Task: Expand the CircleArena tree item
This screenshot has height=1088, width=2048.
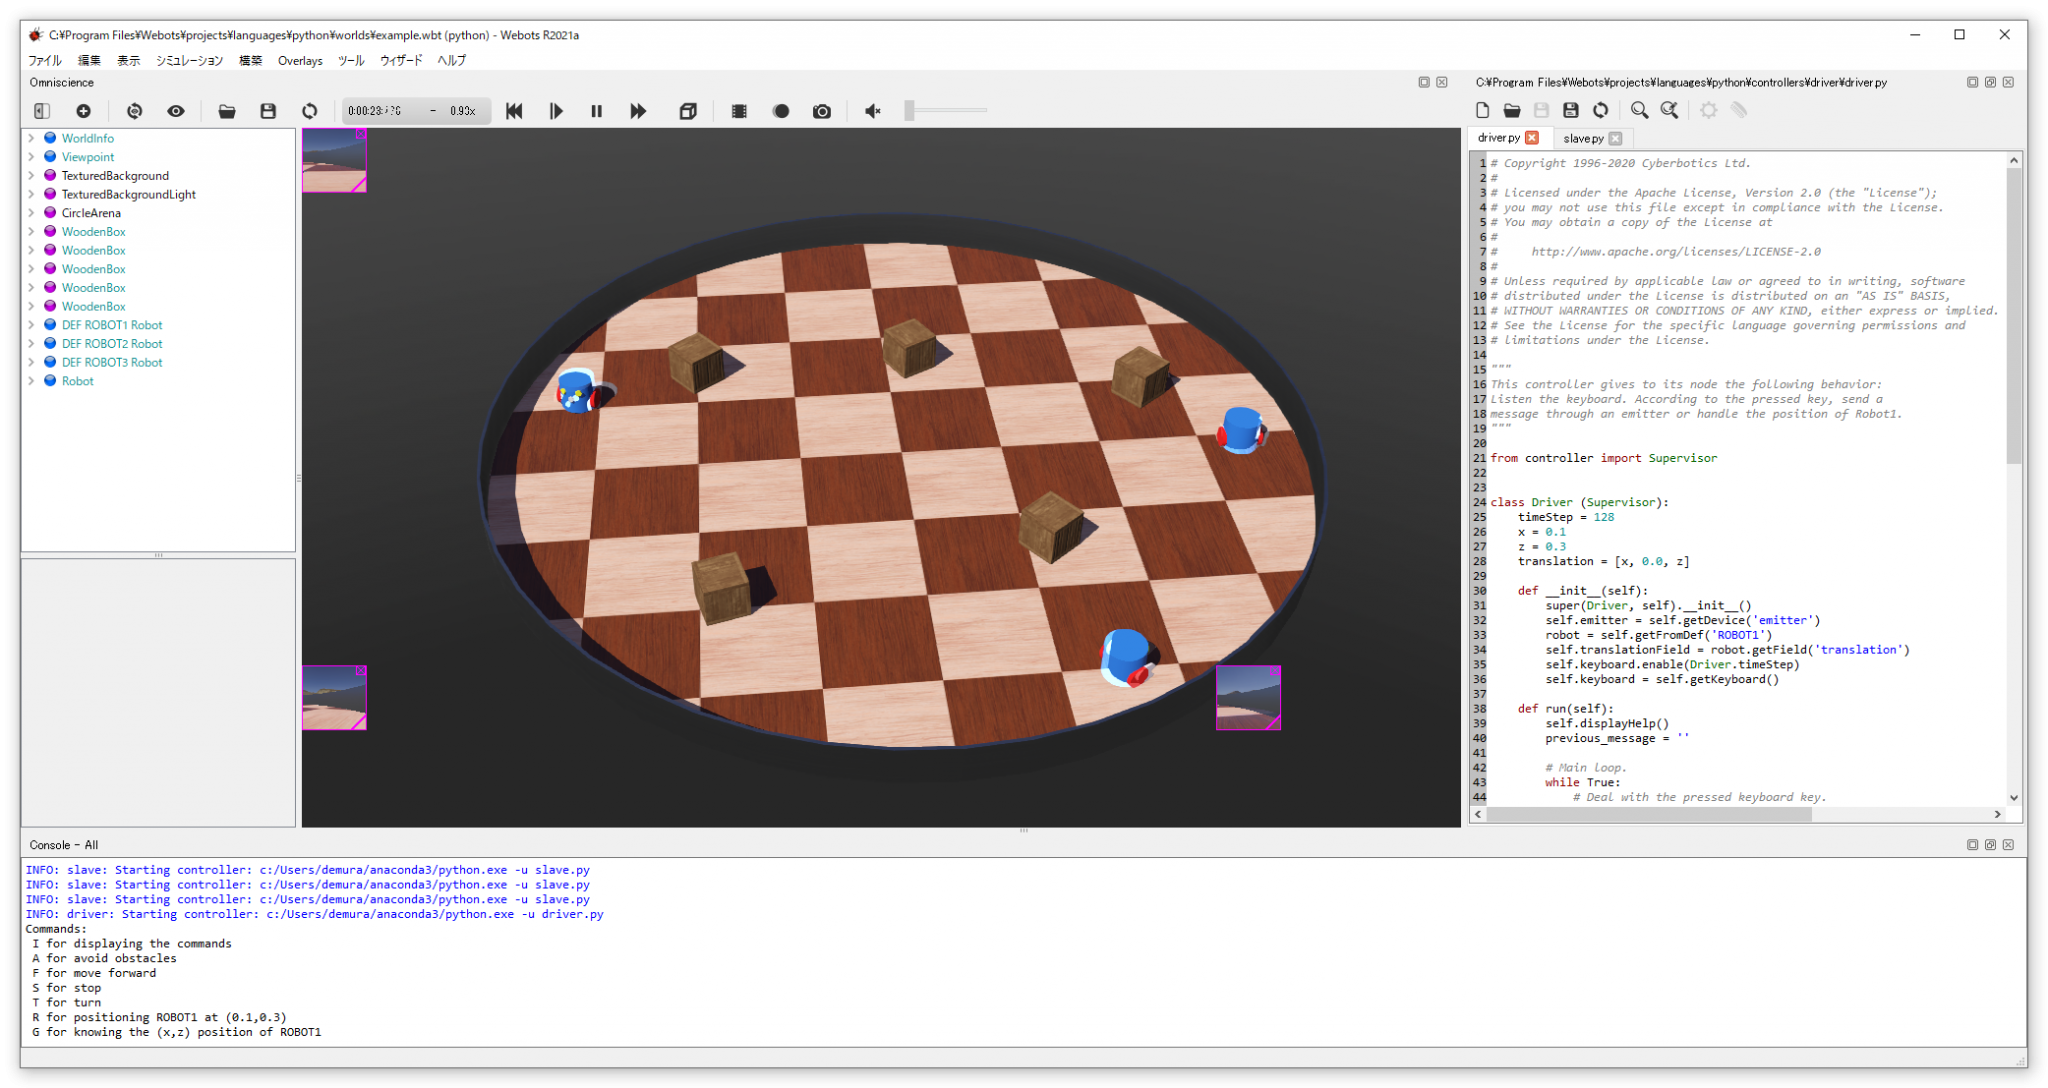Action: tap(33, 212)
